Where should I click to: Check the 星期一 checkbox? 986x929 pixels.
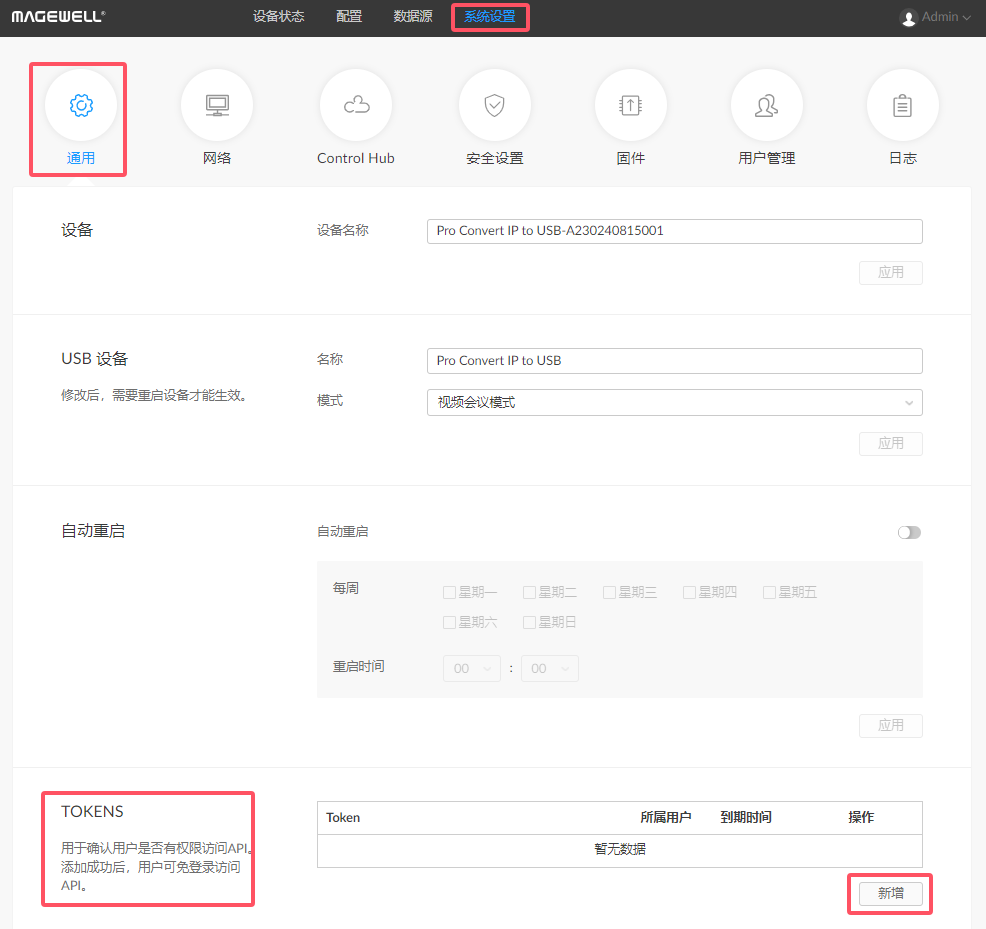tap(450, 592)
